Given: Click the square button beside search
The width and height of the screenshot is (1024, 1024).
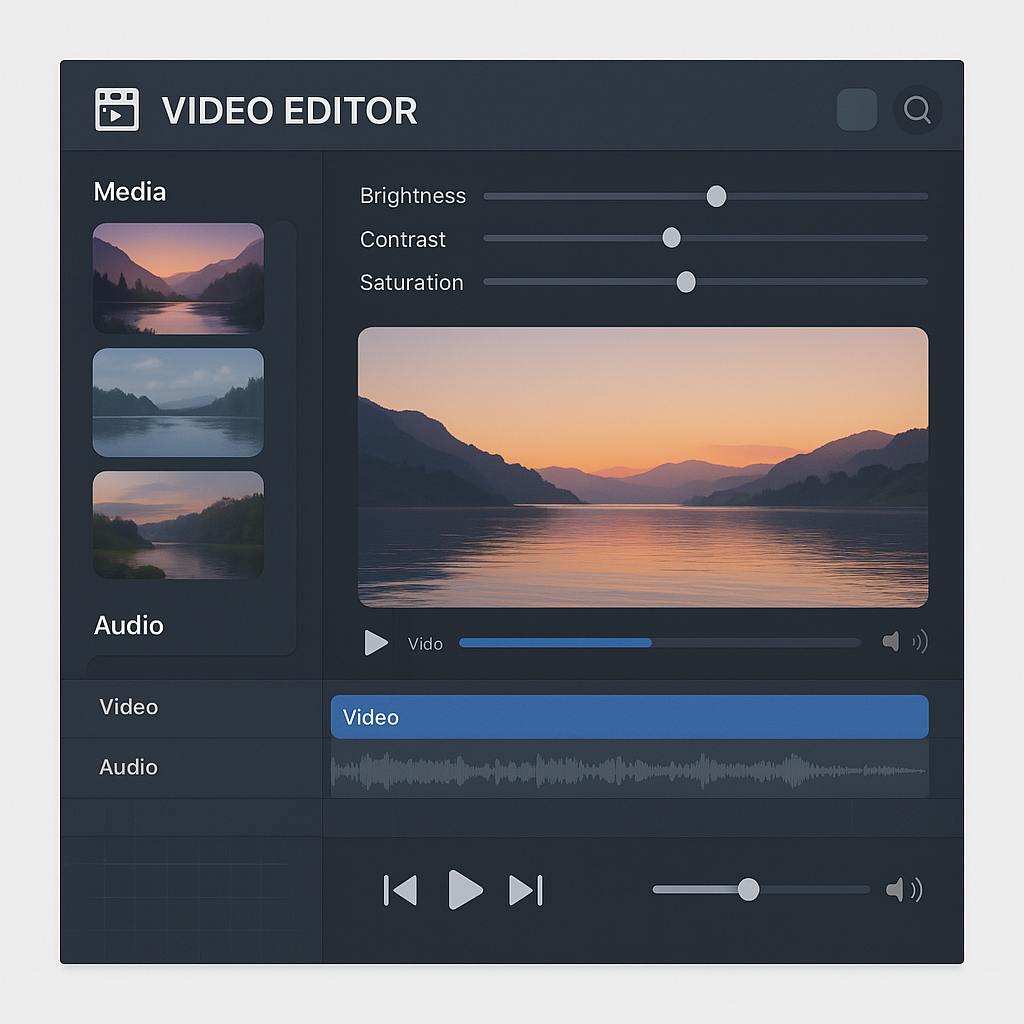Looking at the screenshot, I should 857,110.
